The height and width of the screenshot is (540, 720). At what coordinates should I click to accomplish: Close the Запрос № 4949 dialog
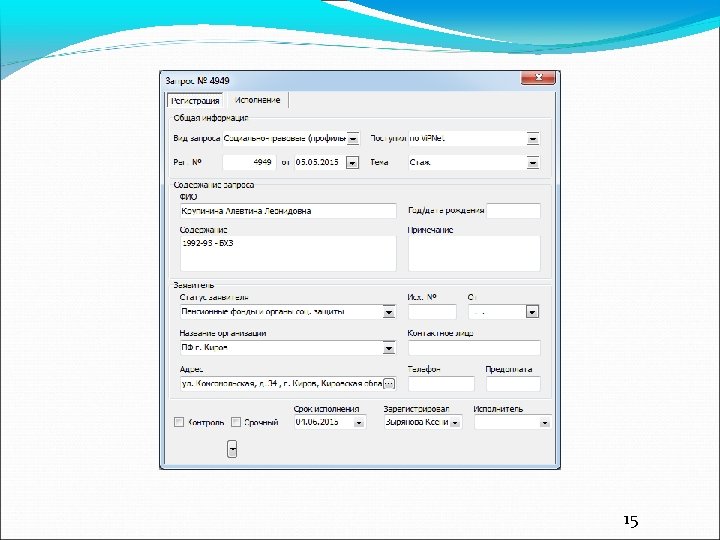538,78
